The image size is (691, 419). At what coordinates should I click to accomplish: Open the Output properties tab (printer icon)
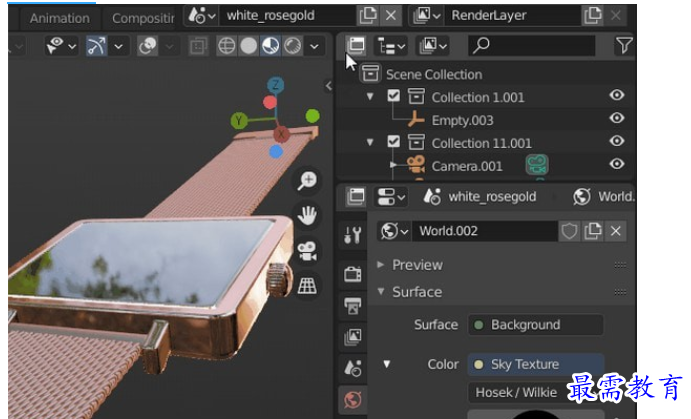click(353, 305)
